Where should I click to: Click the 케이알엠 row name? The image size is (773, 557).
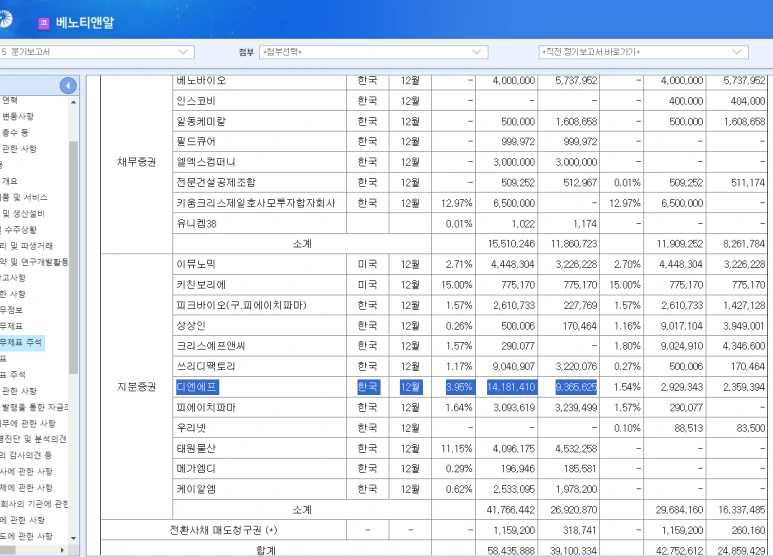[196, 489]
